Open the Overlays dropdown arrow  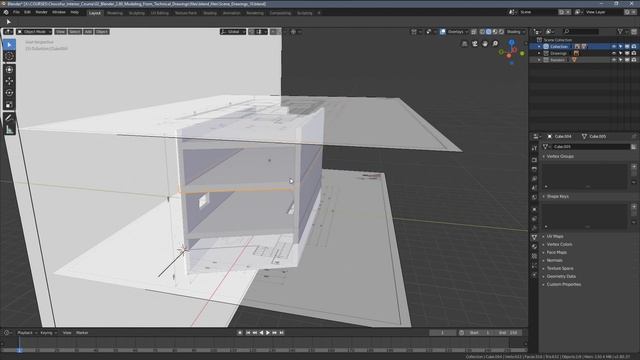(467, 32)
